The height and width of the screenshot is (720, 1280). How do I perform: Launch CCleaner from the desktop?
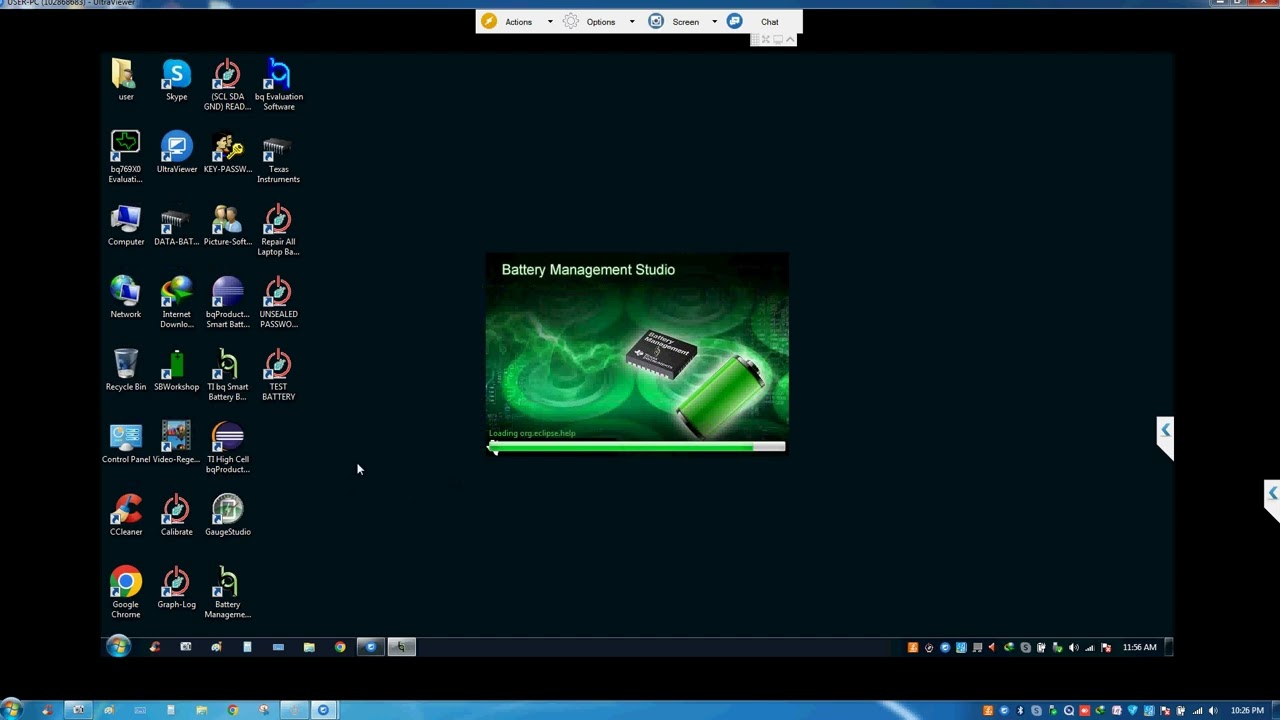[125, 515]
